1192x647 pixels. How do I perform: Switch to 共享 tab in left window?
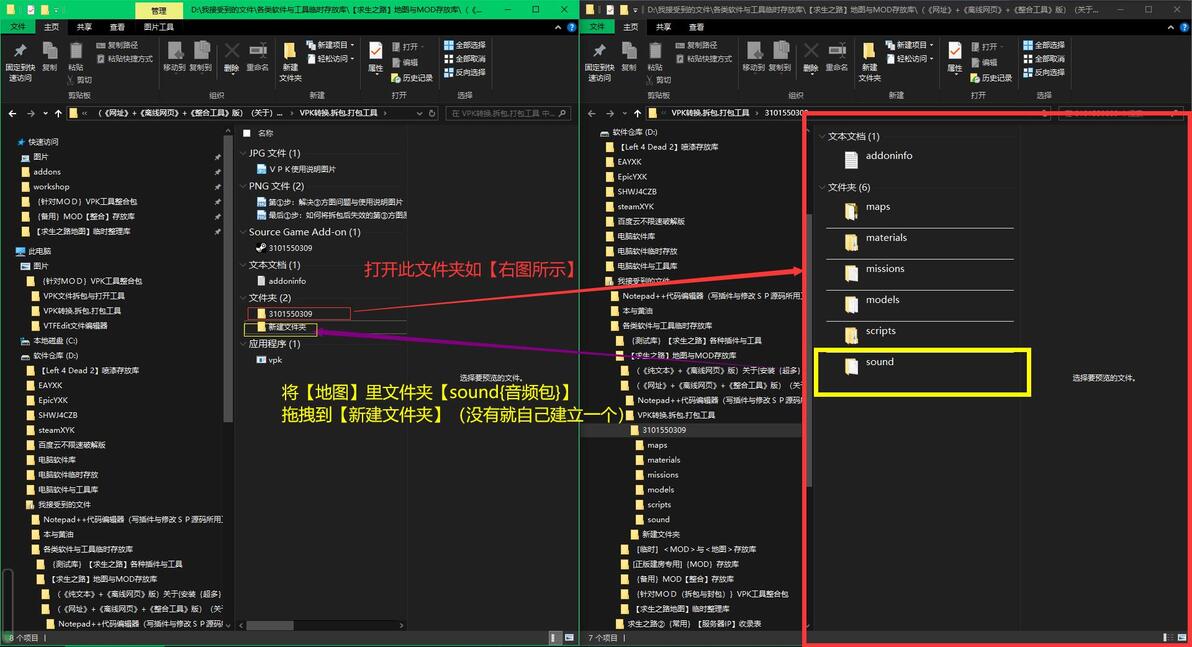coord(84,27)
